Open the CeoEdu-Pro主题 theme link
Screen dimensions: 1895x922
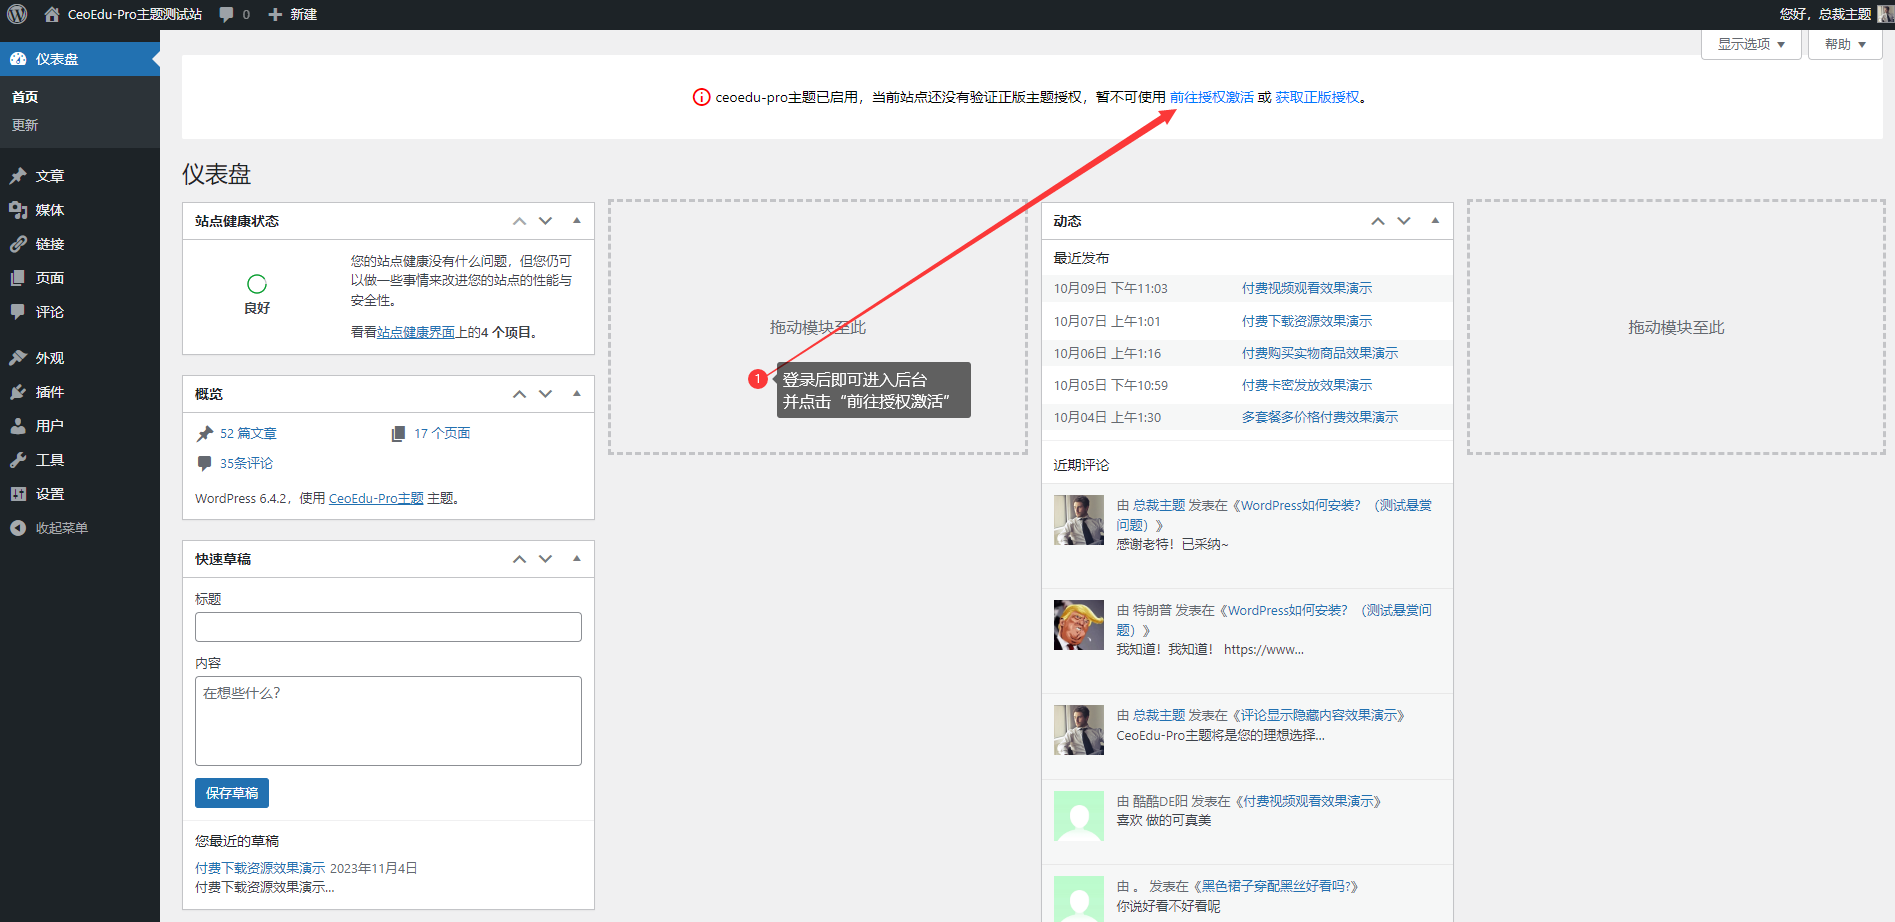tap(376, 498)
